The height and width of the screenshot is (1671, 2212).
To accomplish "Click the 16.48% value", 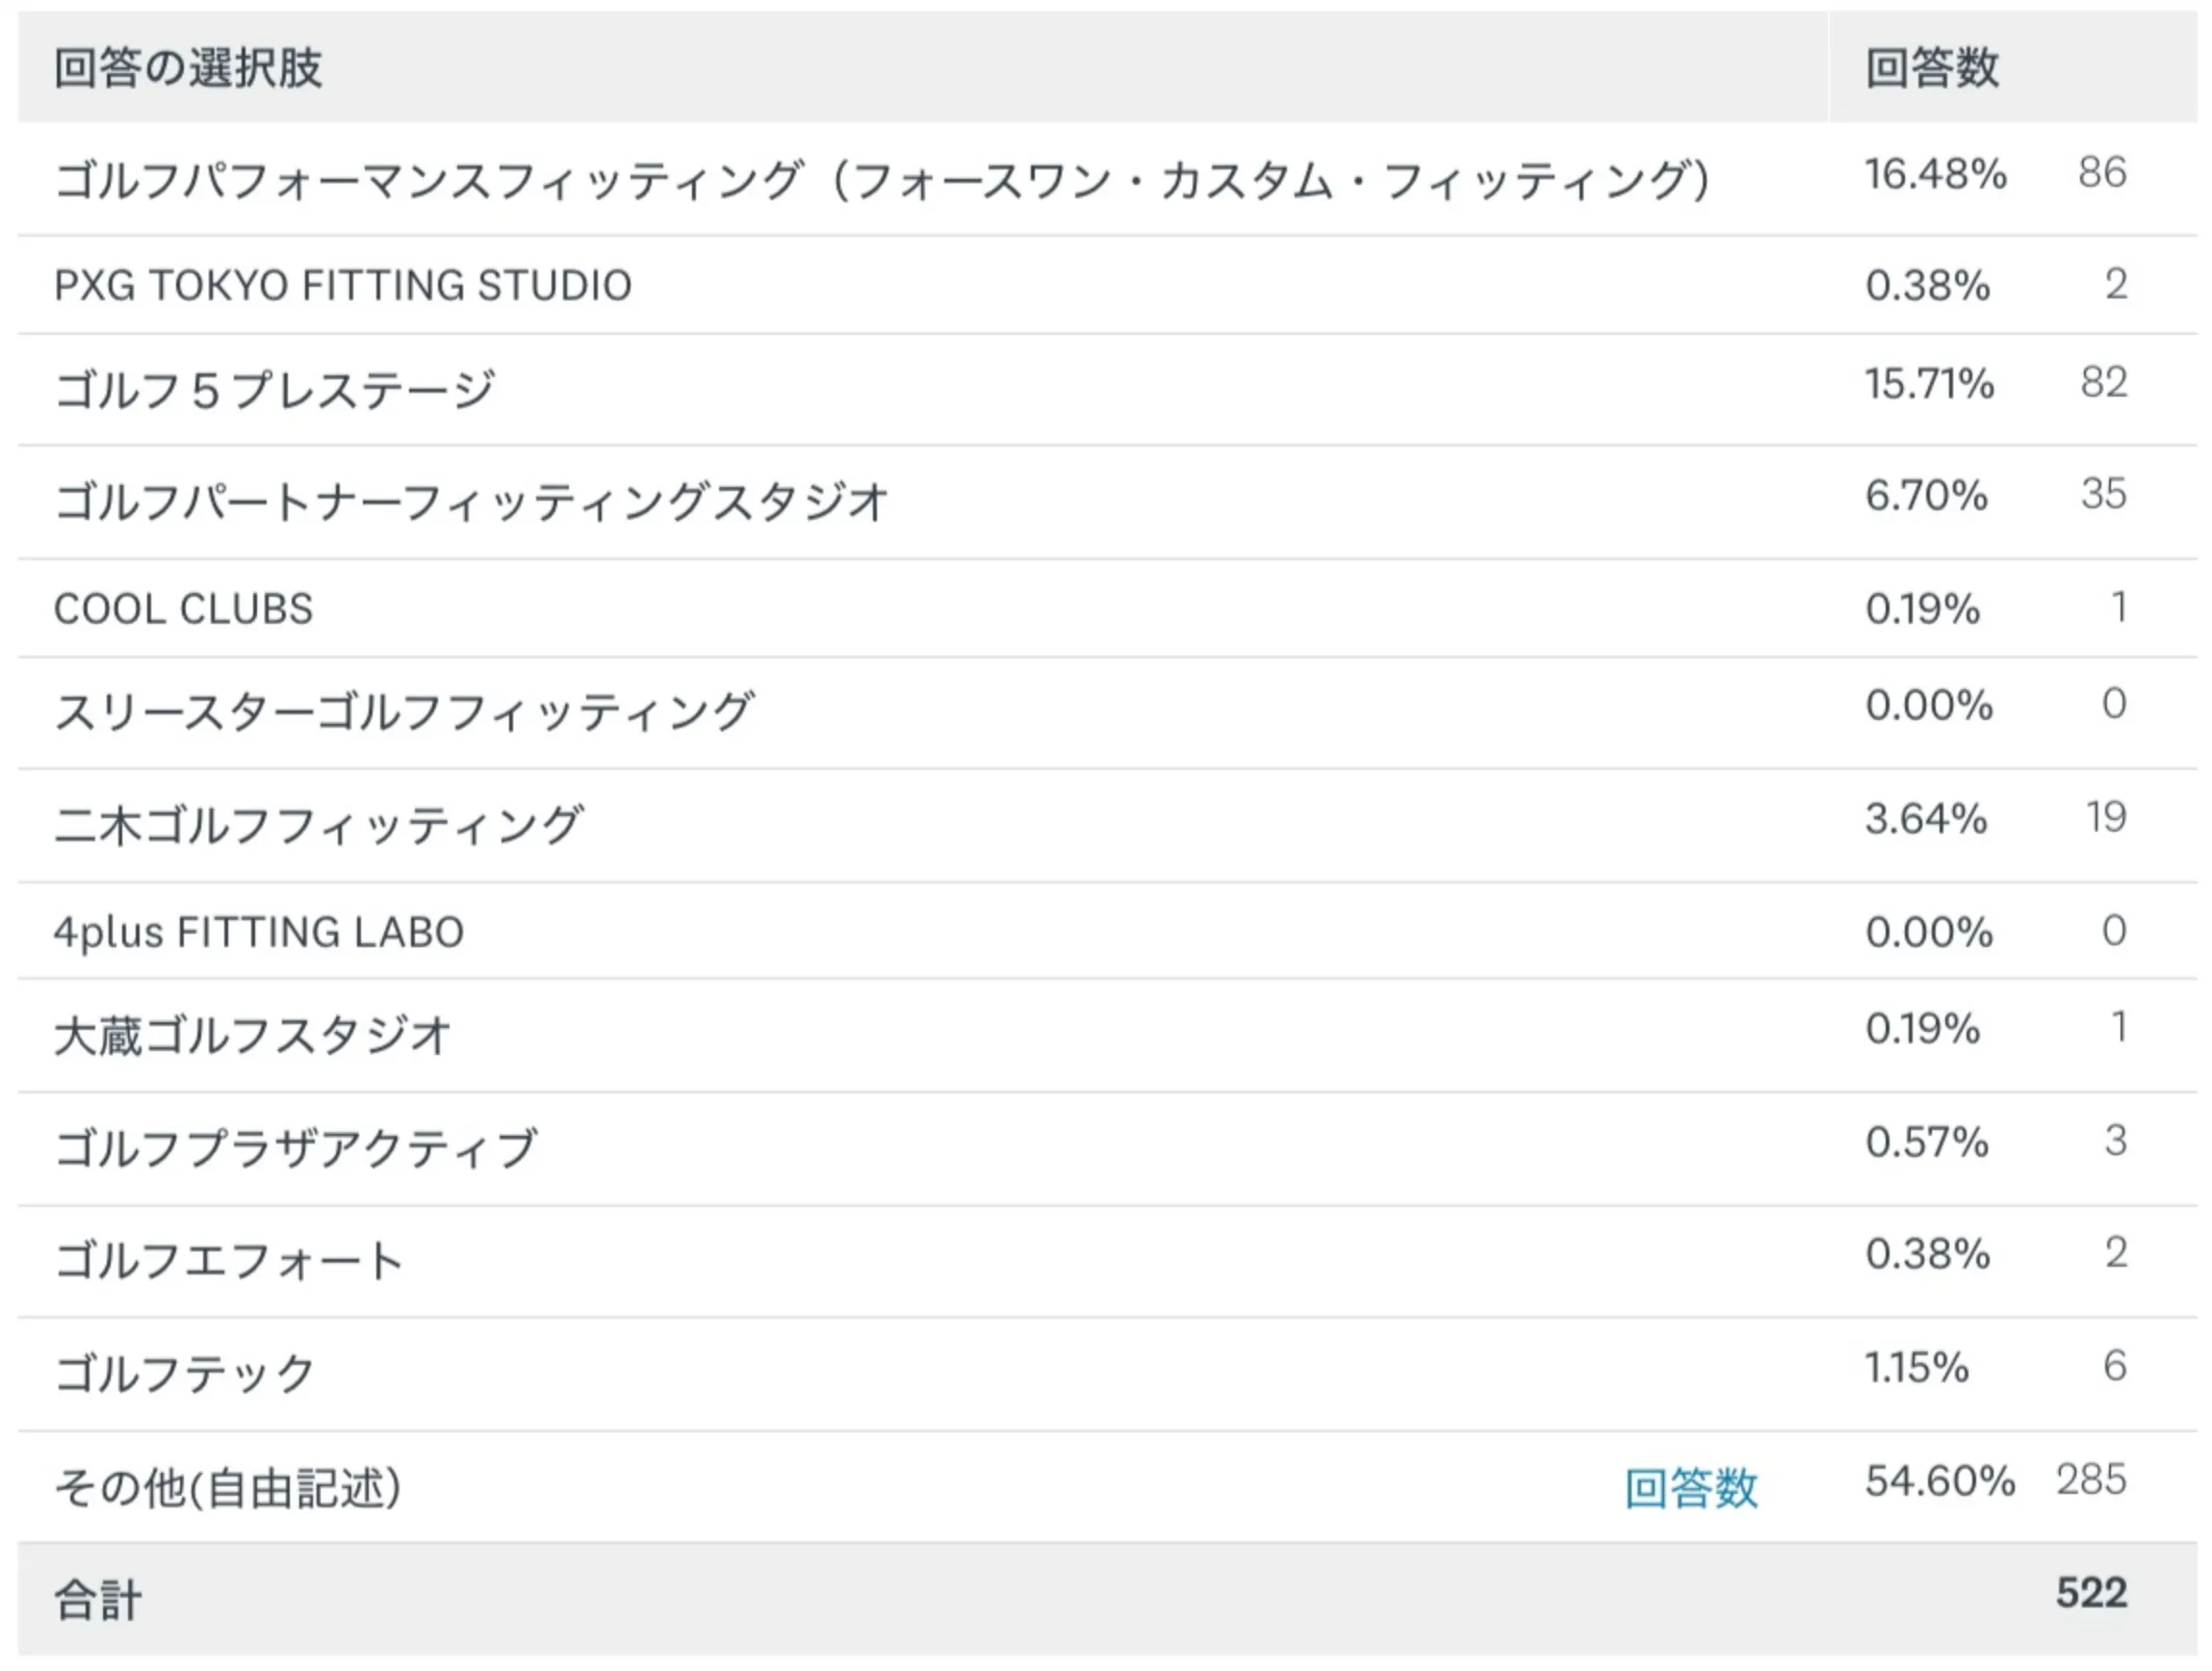I will (x=1935, y=174).
